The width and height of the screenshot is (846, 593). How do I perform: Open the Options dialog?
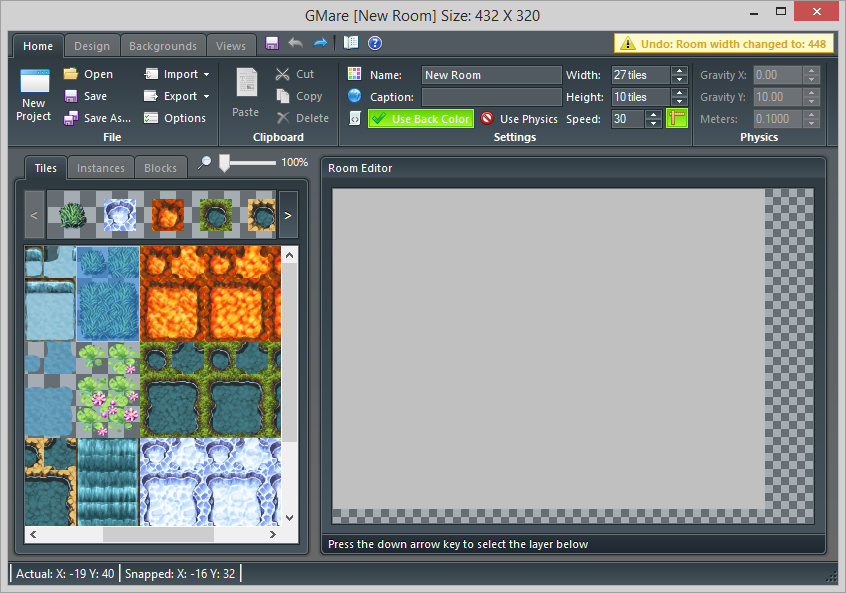tap(175, 118)
